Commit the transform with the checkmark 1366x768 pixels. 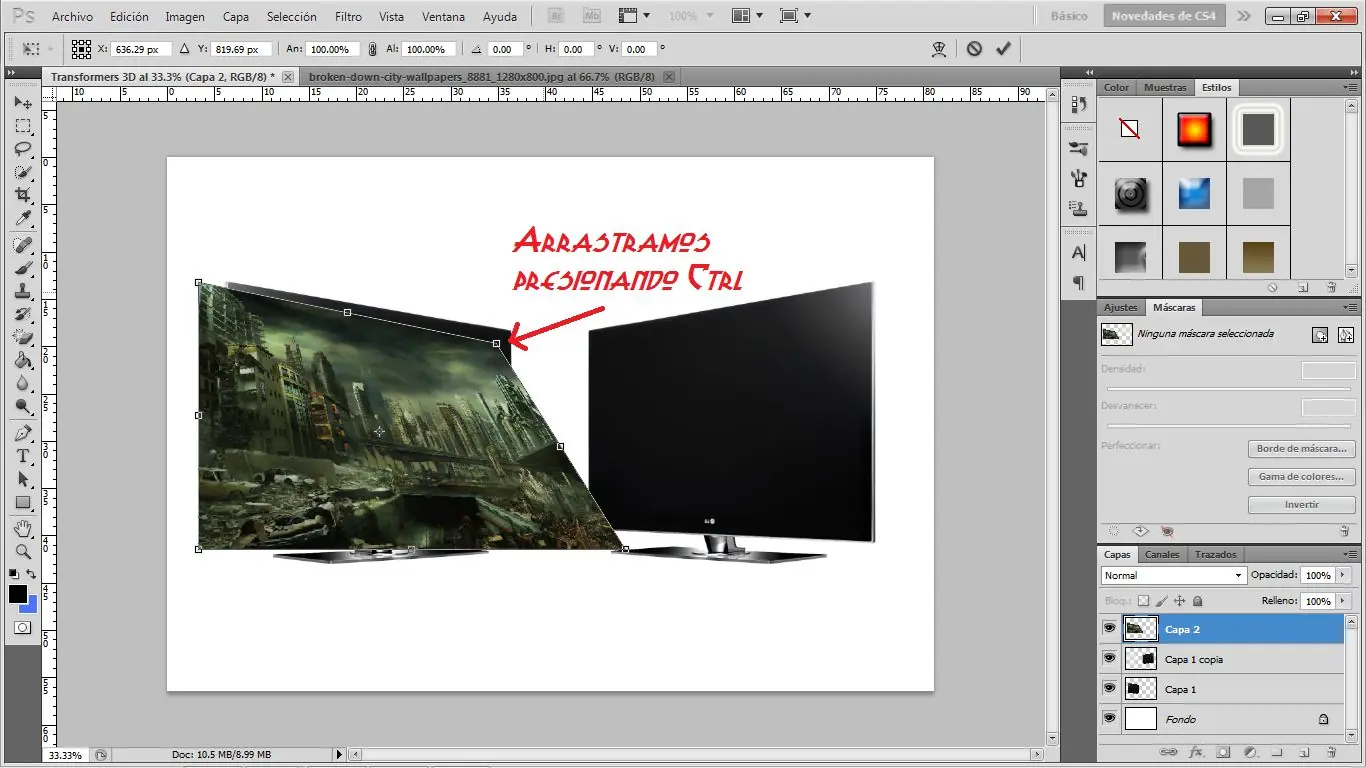point(1003,48)
